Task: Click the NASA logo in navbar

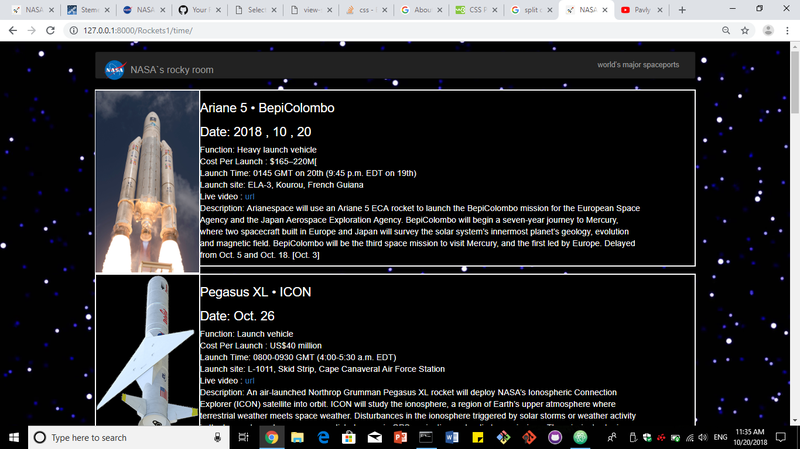Action: pyautogui.click(x=115, y=70)
